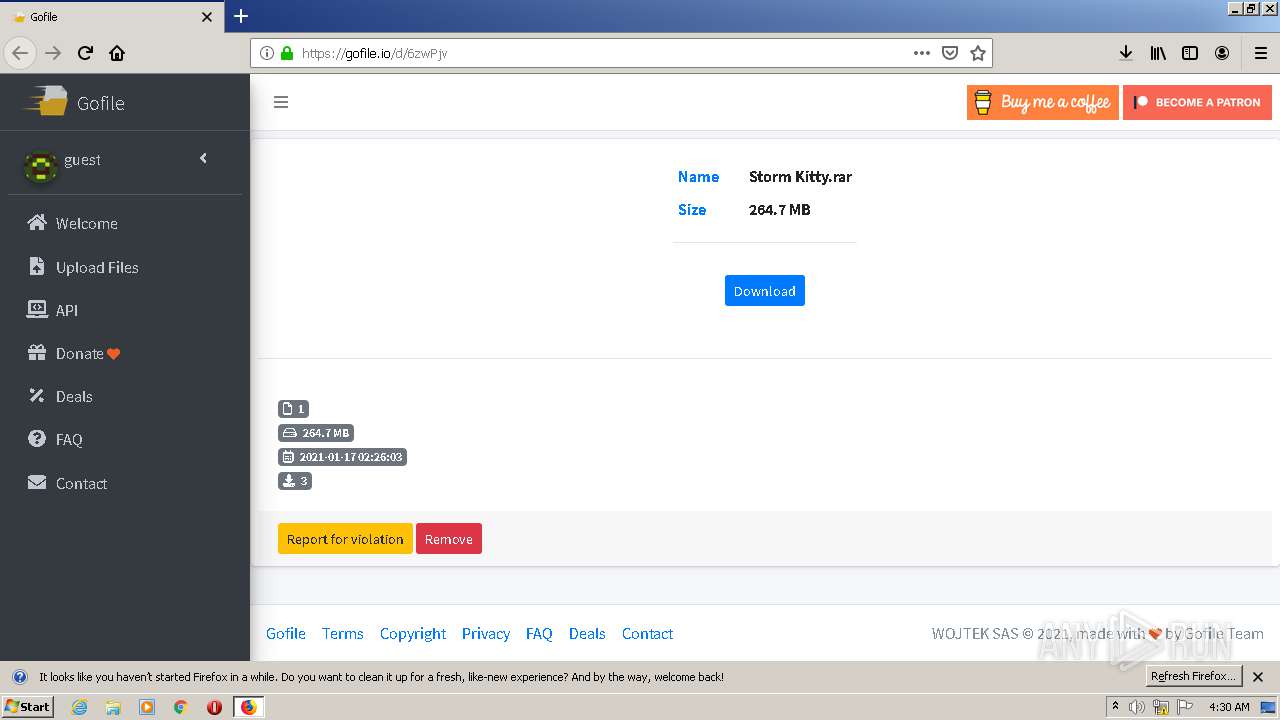Open the Copyright footer link

413,634
